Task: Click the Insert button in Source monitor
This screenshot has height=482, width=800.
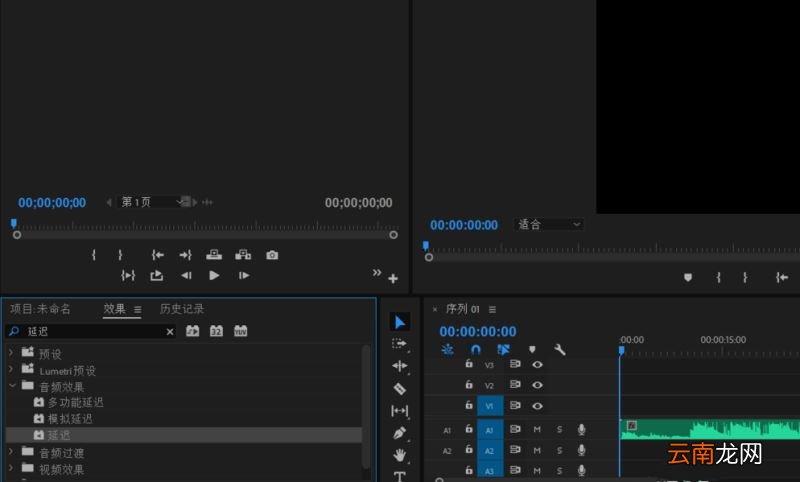Action: [x=214, y=255]
